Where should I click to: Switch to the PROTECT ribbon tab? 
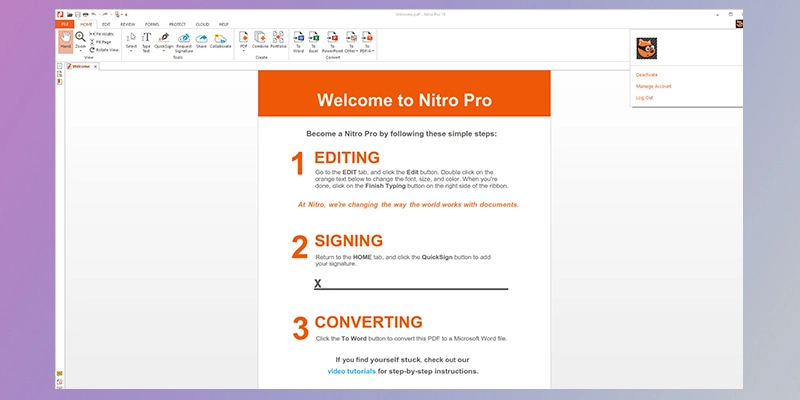178,24
